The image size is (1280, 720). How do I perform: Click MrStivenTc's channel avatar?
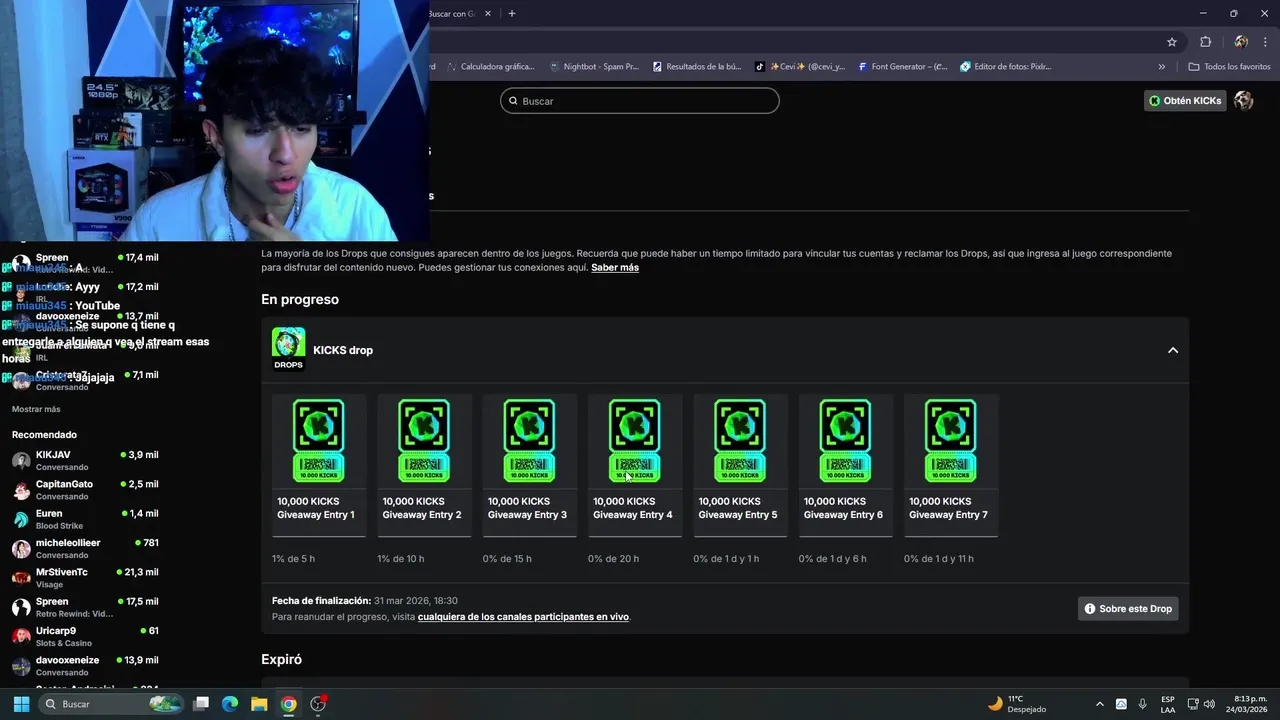click(21, 578)
